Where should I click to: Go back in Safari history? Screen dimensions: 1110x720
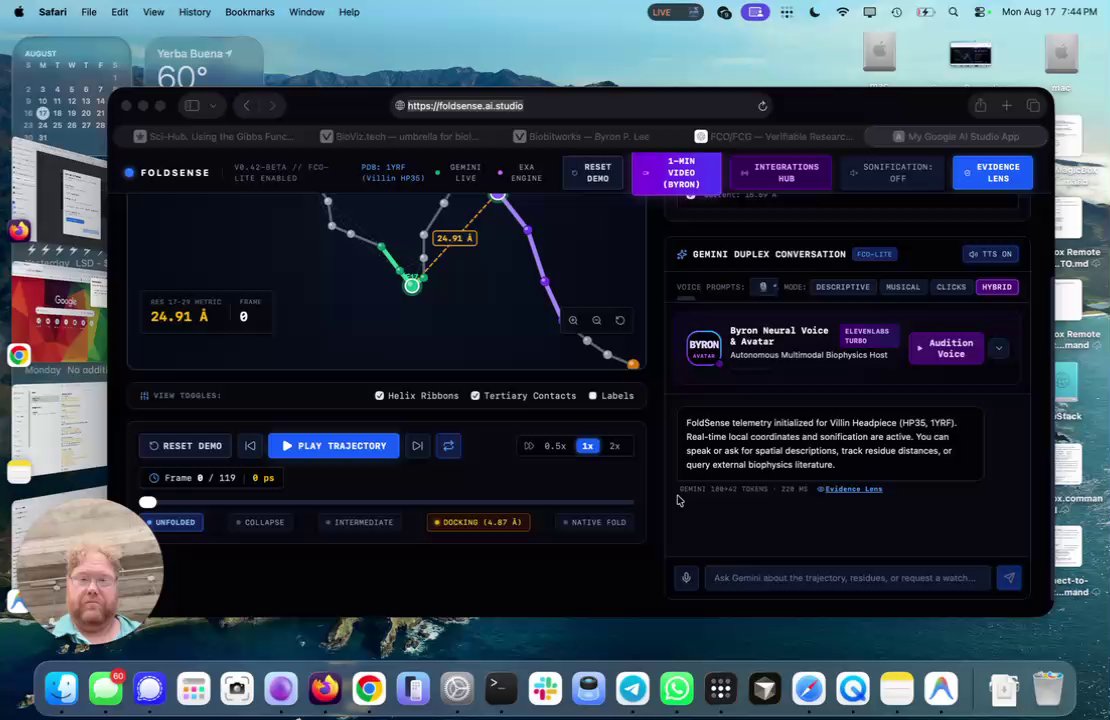pos(246,106)
